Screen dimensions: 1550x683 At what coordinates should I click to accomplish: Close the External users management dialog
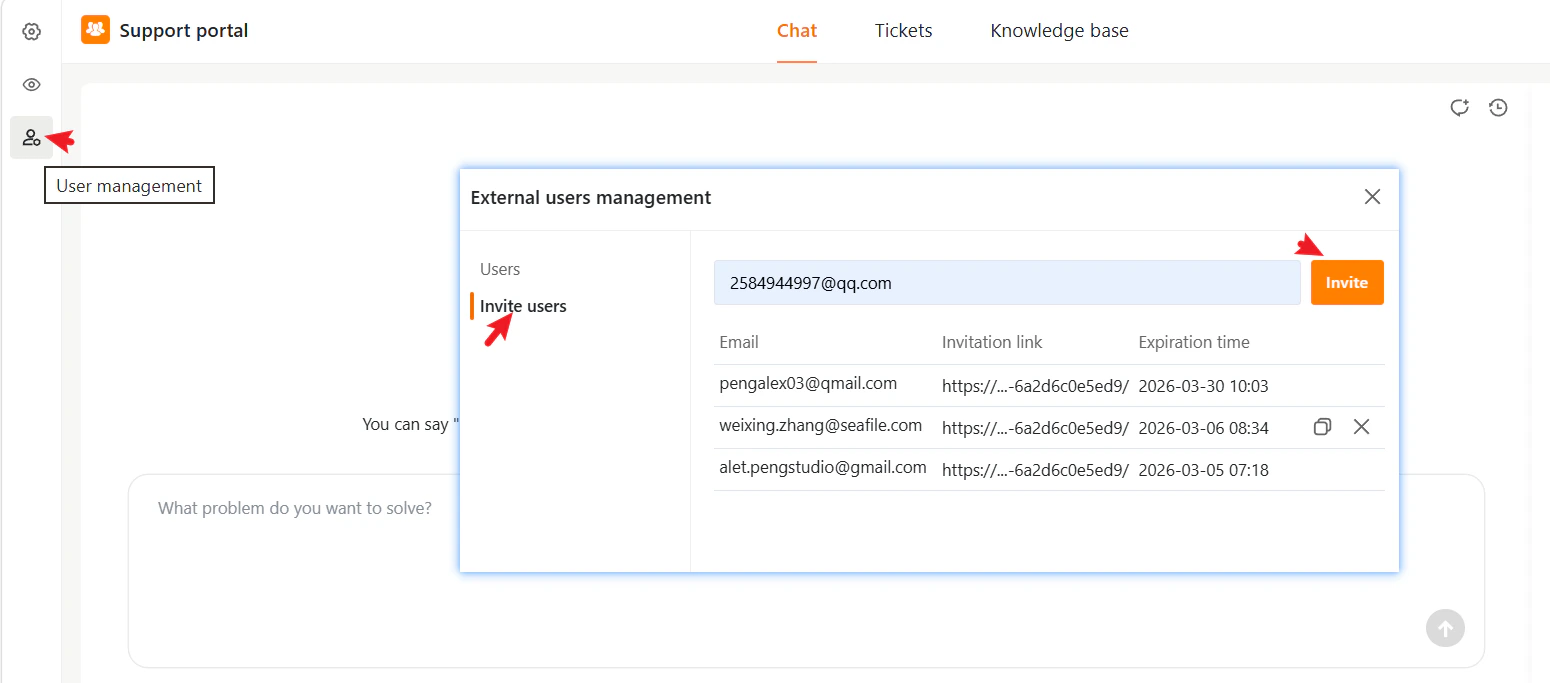(1372, 197)
